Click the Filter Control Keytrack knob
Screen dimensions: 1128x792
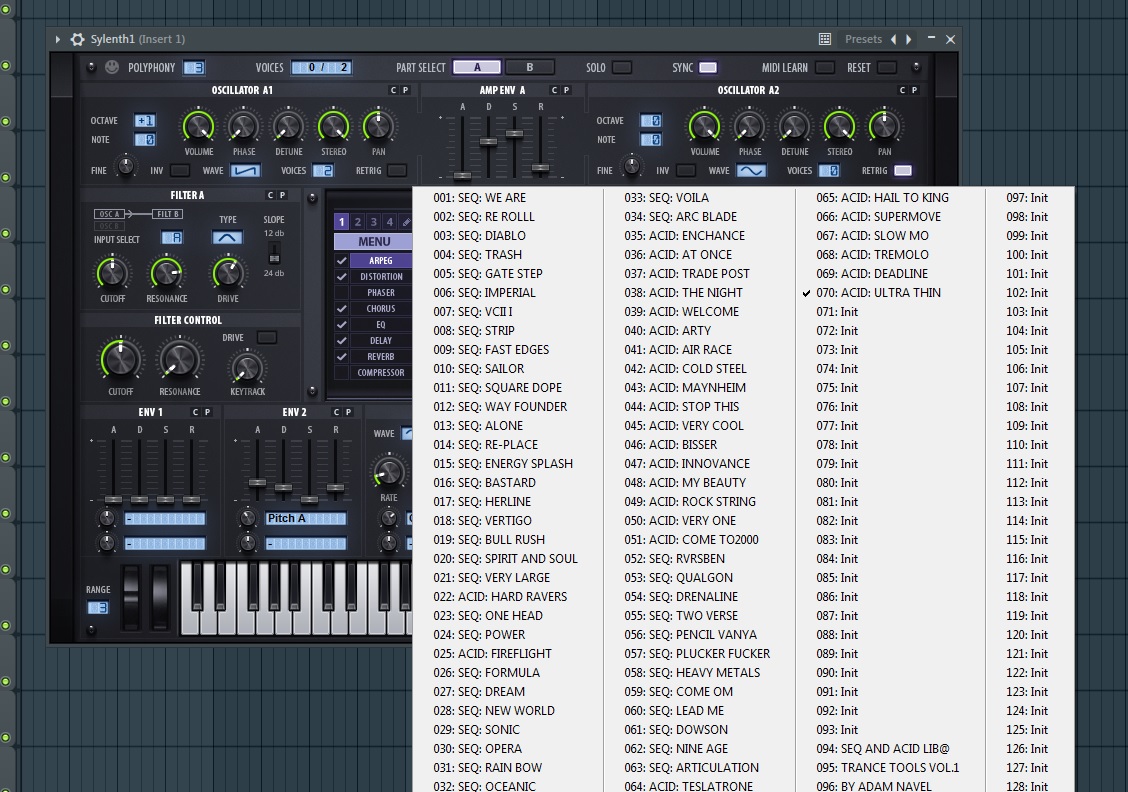(x=247, y=368)
